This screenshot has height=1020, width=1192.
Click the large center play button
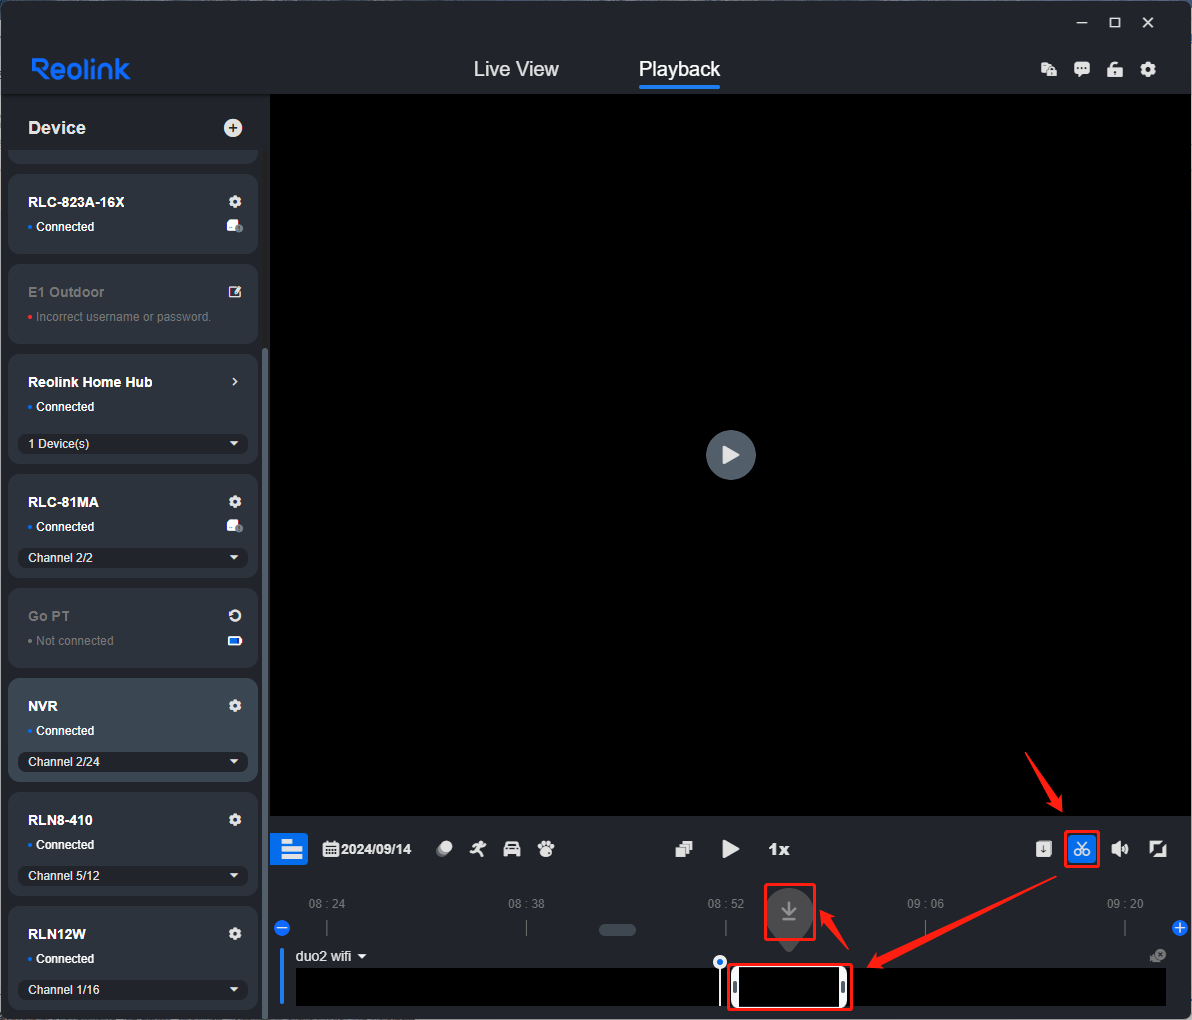(731, 455)
